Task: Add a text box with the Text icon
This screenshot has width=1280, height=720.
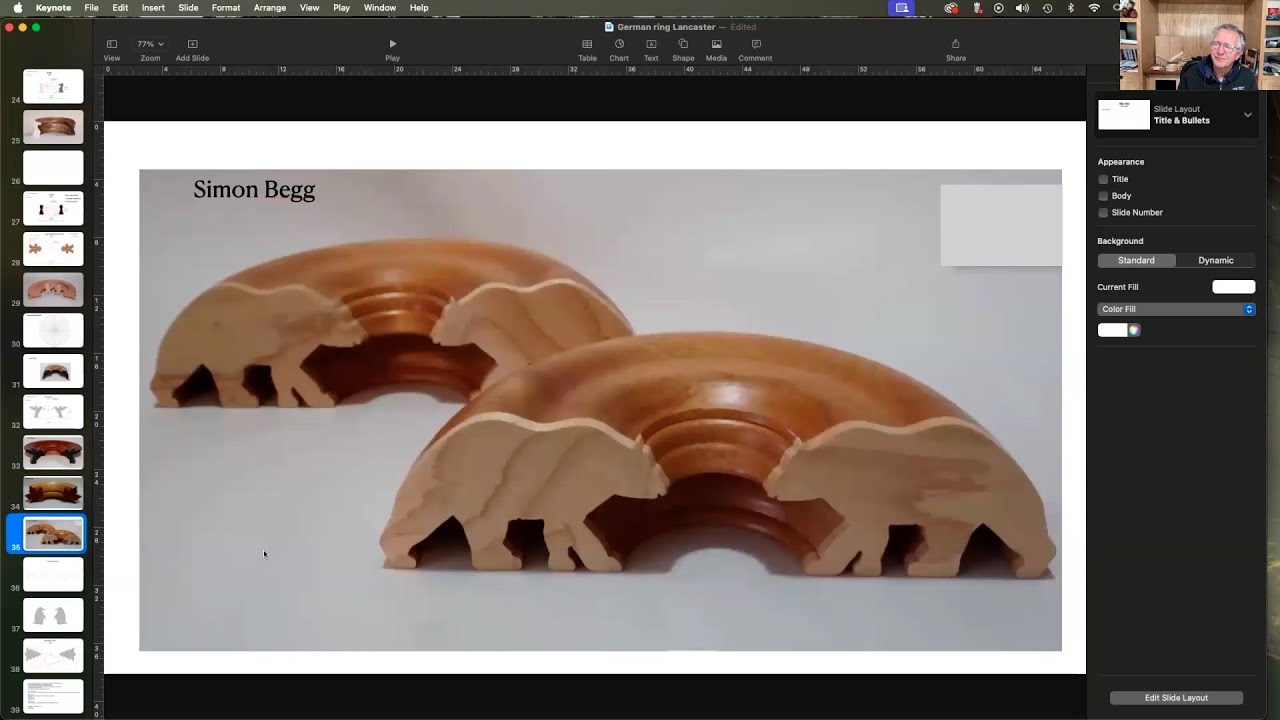Action: [x=651, y=44]
